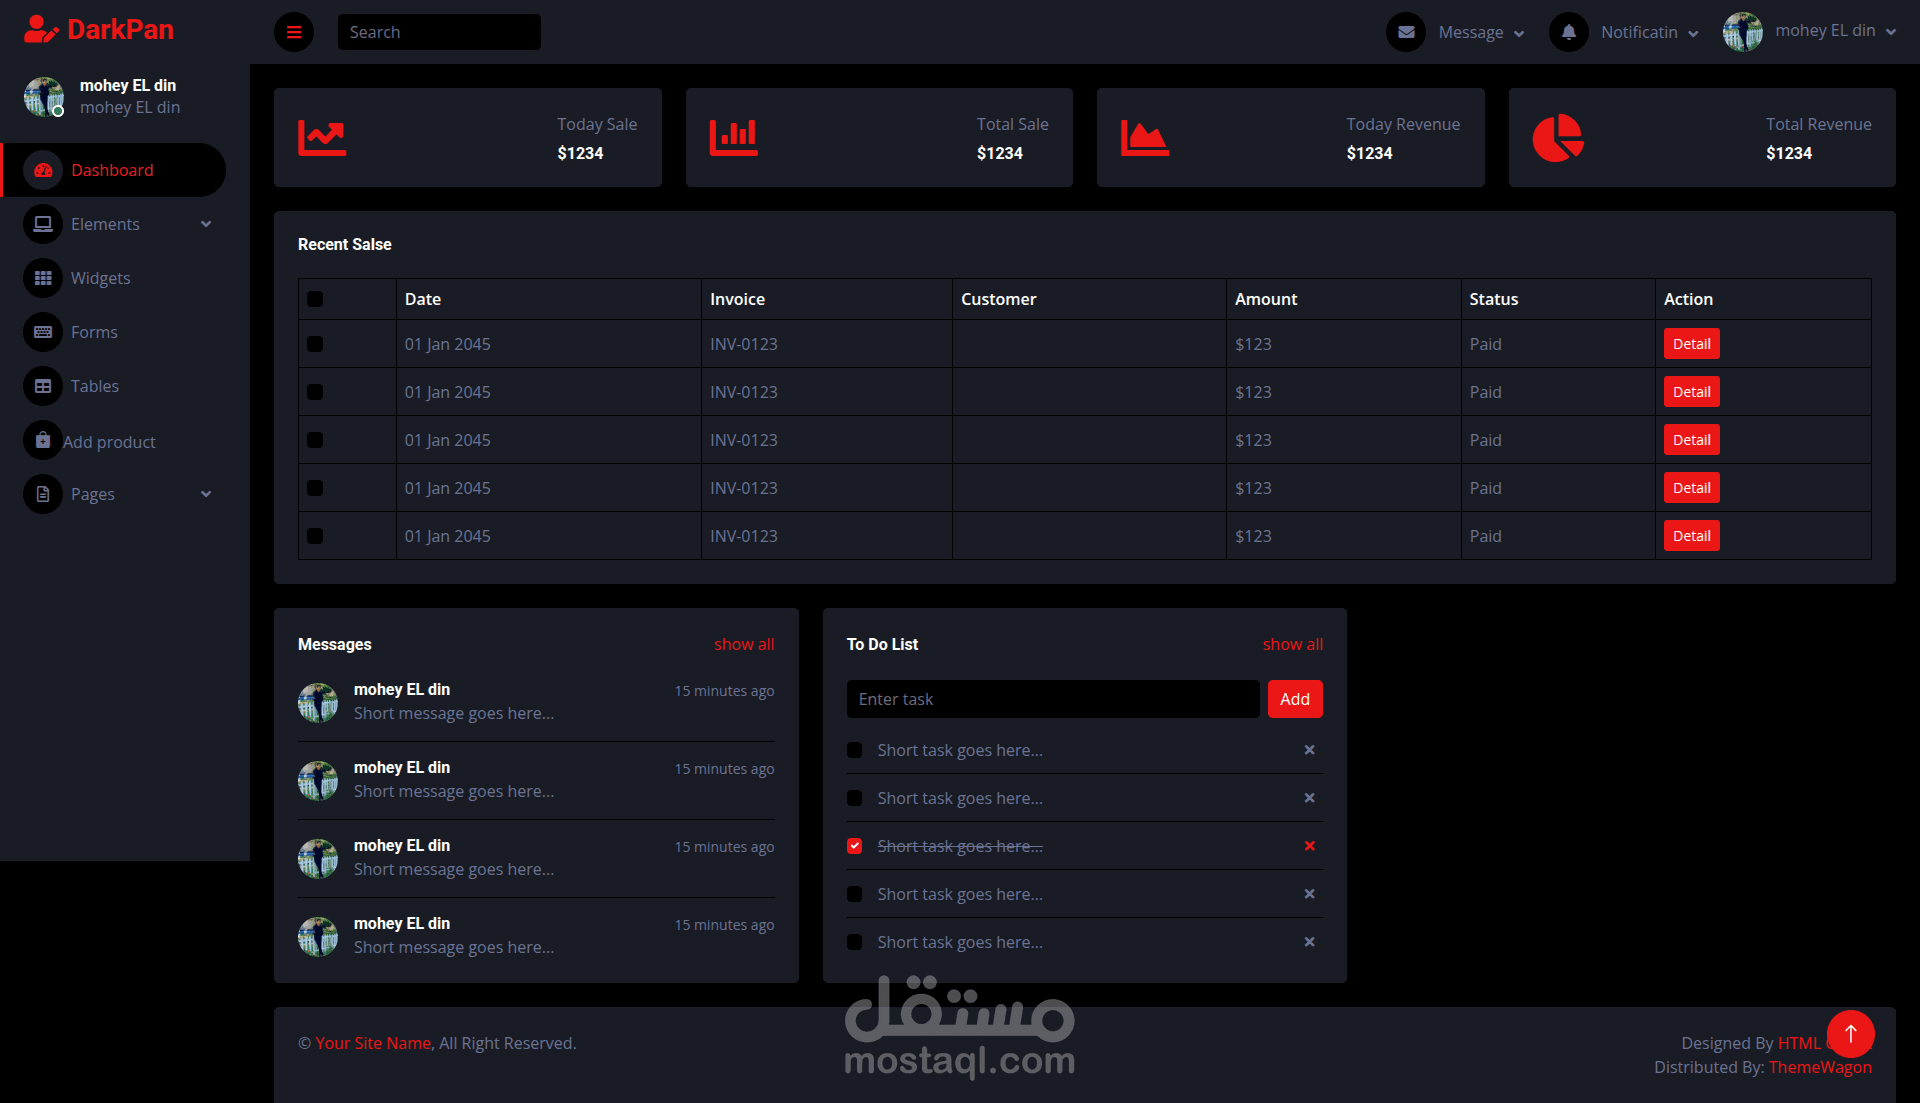Go to Add product in sidebar

click(108, 442)
